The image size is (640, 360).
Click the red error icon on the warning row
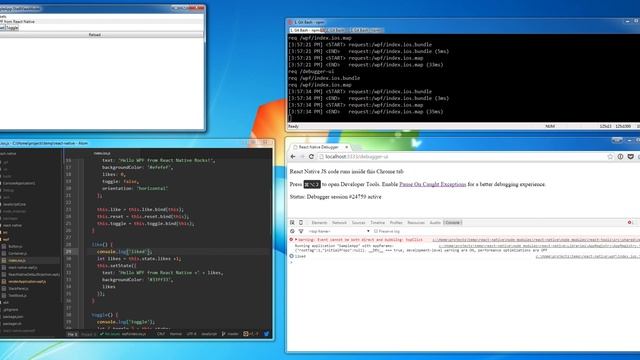pos(291,240)
